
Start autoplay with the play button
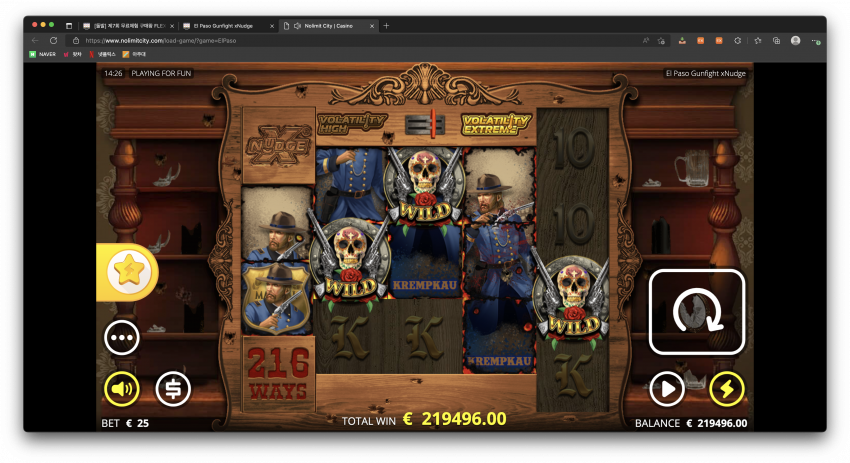pos(667,389)
